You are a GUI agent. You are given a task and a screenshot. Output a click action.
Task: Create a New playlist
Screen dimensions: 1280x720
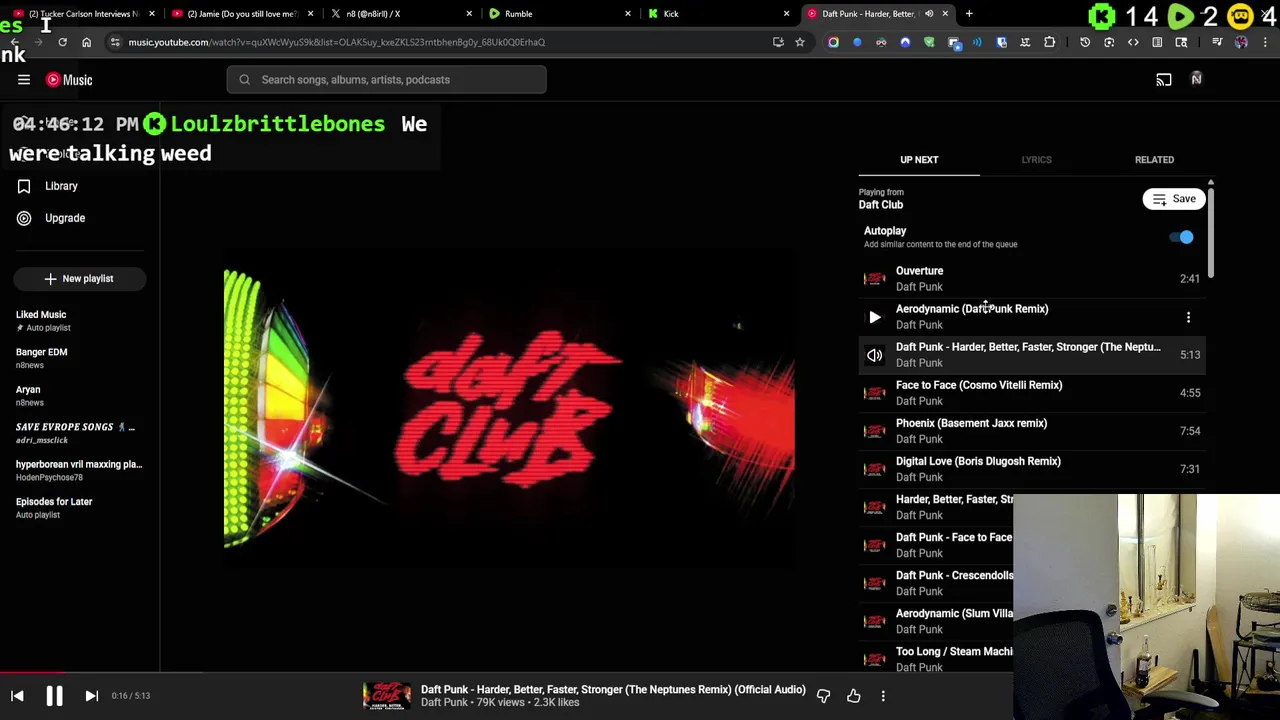click(x=79, y=279)
